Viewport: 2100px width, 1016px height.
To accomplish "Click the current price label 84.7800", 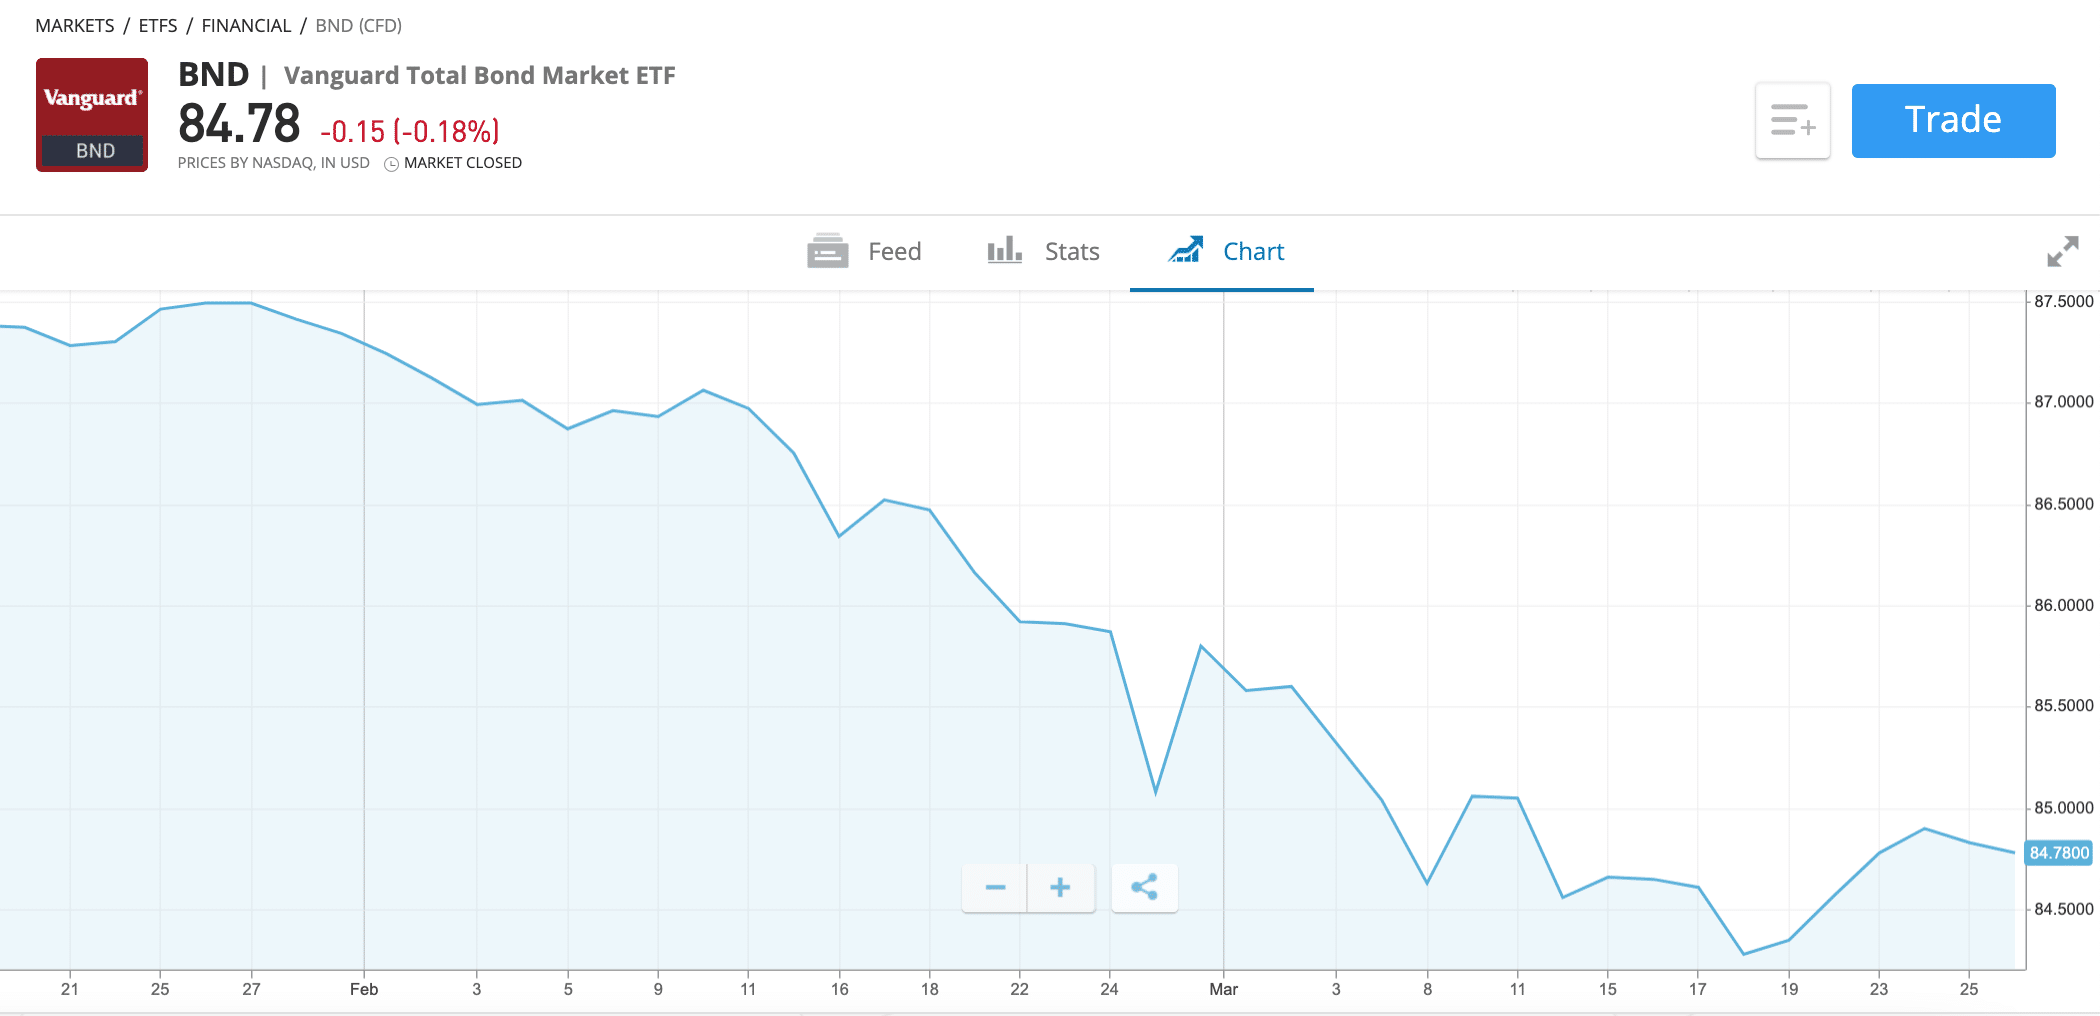I will 2059,853.
